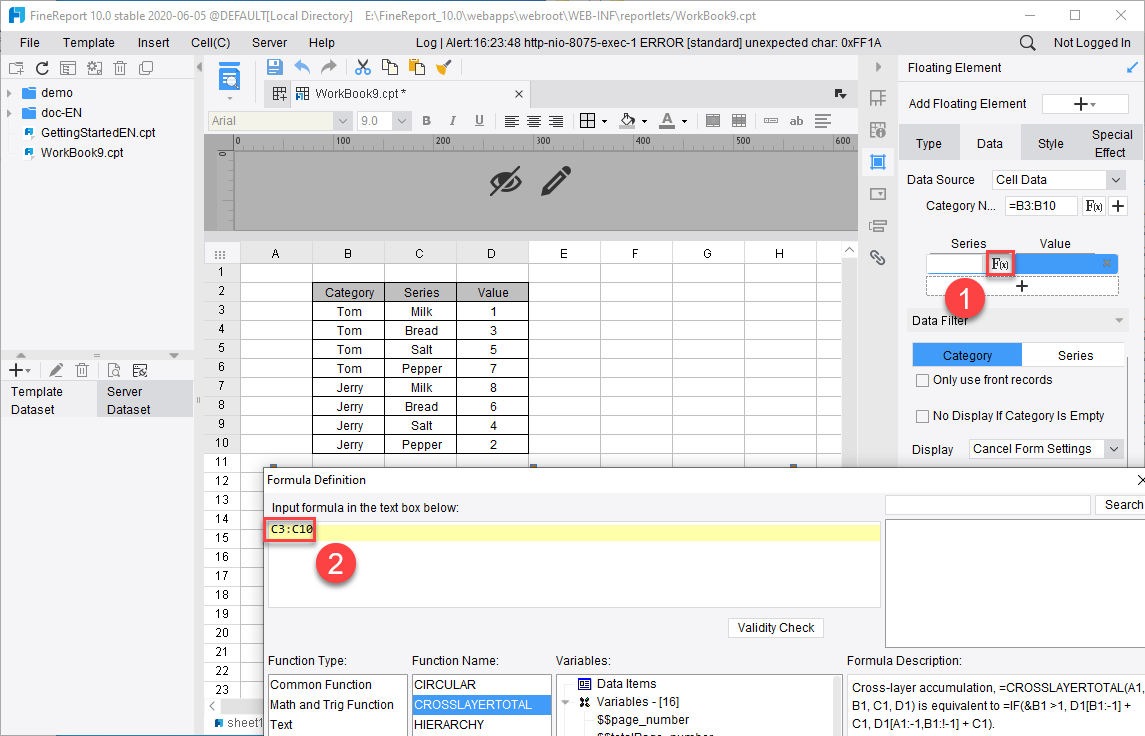Viewport: 1145px width, 736px height.
Task: Toggle Underline formatting
Action: (x=479, y=121)
